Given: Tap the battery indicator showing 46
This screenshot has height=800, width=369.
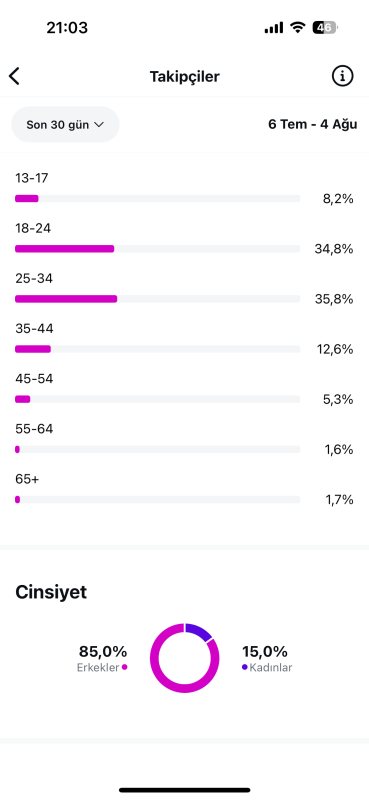Looking at the screenshot, I should click(325, 28).
